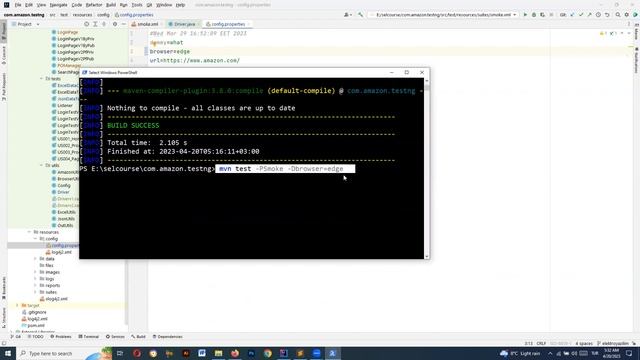Screen dimensions: 640x360
Task: Click the build hammer icon
Action: point(360,15)
